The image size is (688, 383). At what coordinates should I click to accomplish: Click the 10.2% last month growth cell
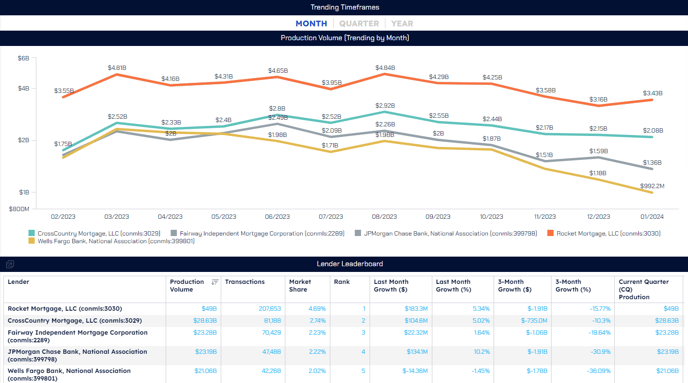[482, 351]
